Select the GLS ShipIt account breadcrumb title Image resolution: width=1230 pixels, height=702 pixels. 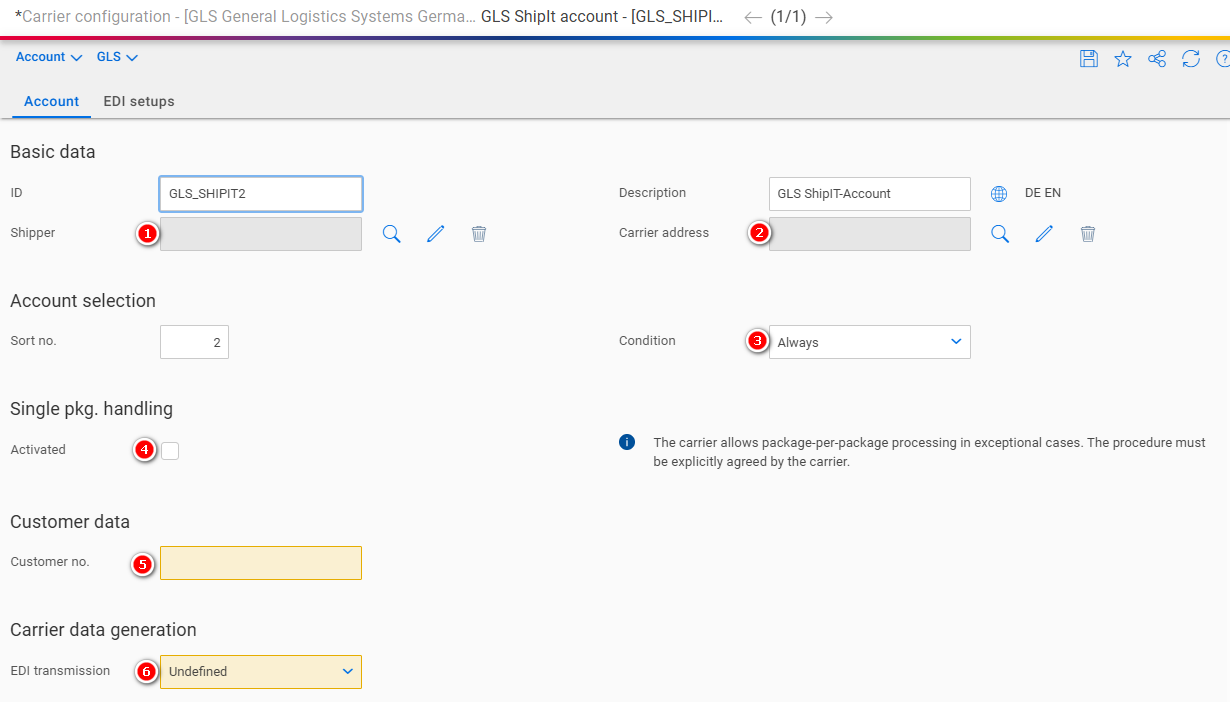(x=603, y=17)
